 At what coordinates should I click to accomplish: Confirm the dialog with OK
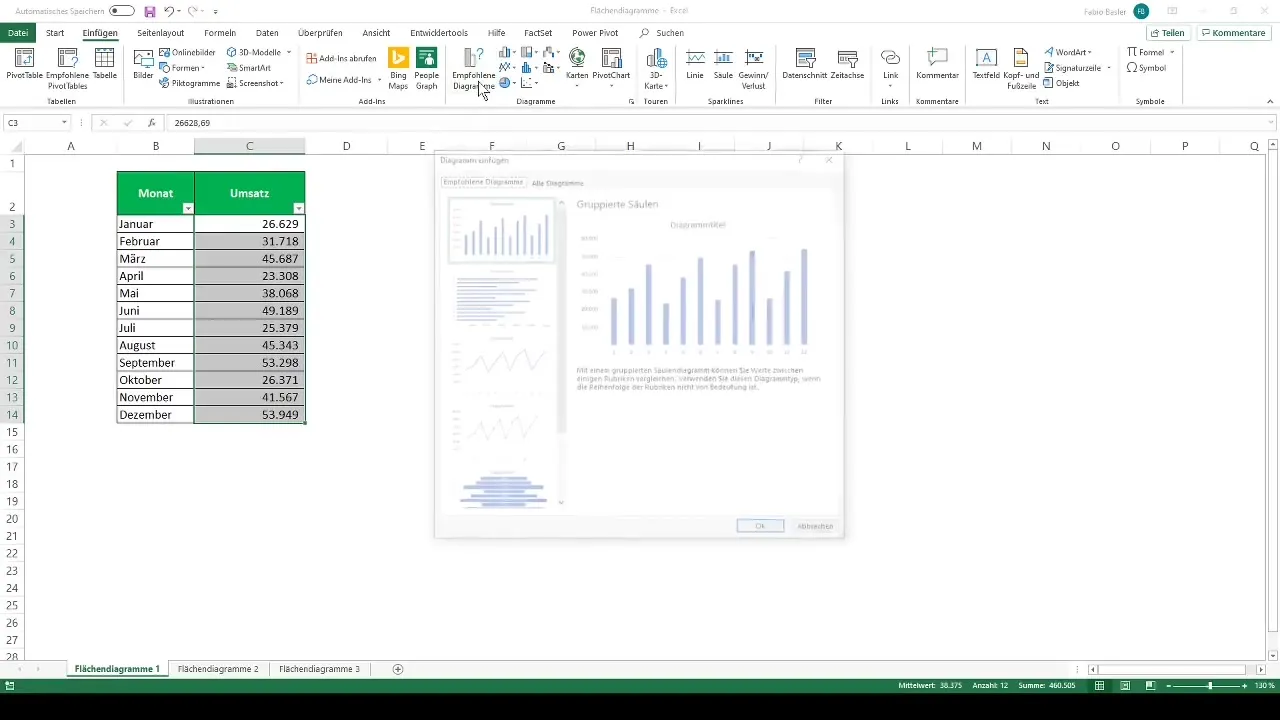760,526
